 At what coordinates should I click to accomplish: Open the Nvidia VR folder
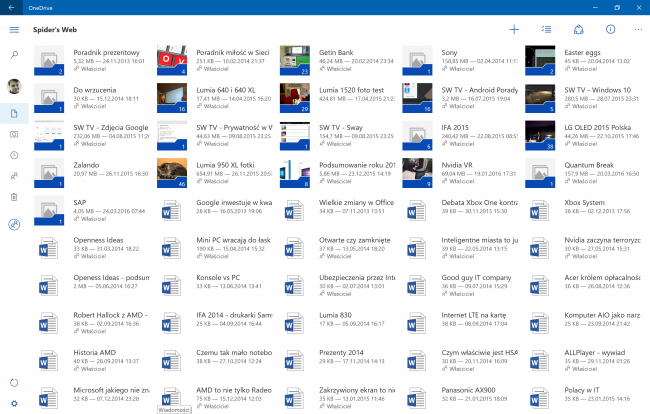coord(460,173)
